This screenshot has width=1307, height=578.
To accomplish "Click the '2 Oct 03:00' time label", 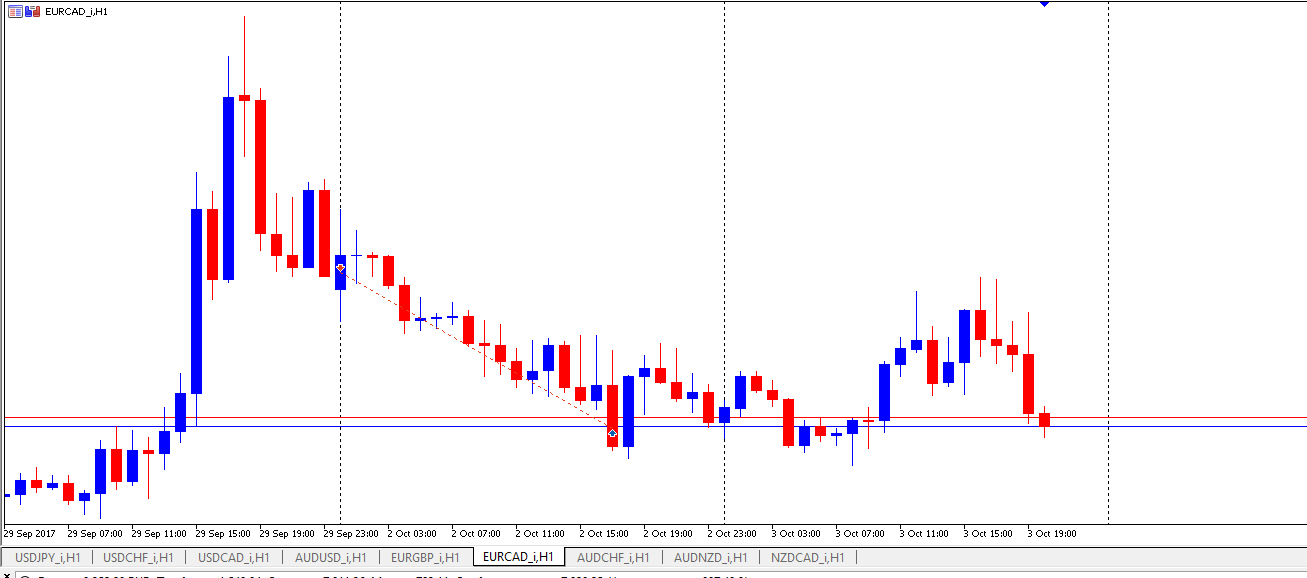I will click(x=413, y=534).
